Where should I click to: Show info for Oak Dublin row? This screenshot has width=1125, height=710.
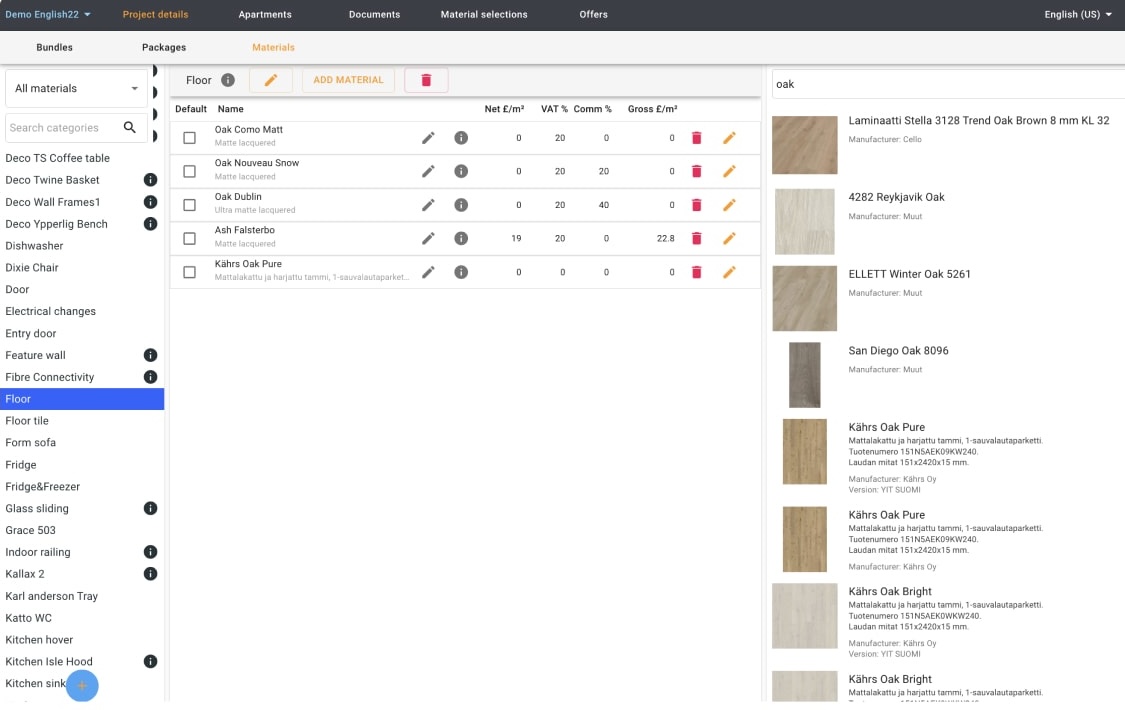click(461, 205)
